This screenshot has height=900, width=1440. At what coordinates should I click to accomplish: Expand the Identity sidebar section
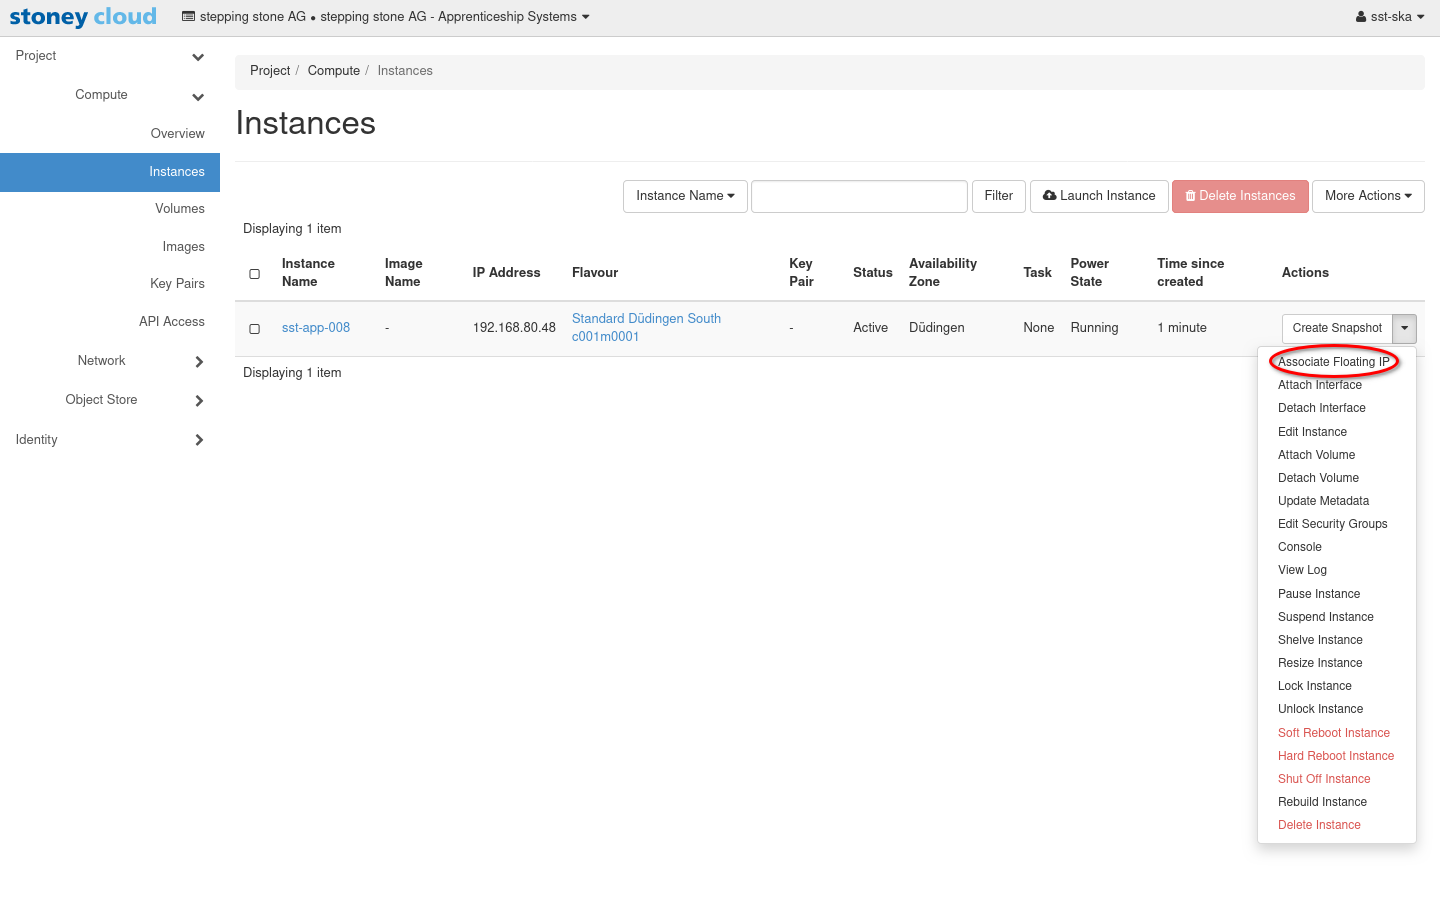[x=198, y=440]
